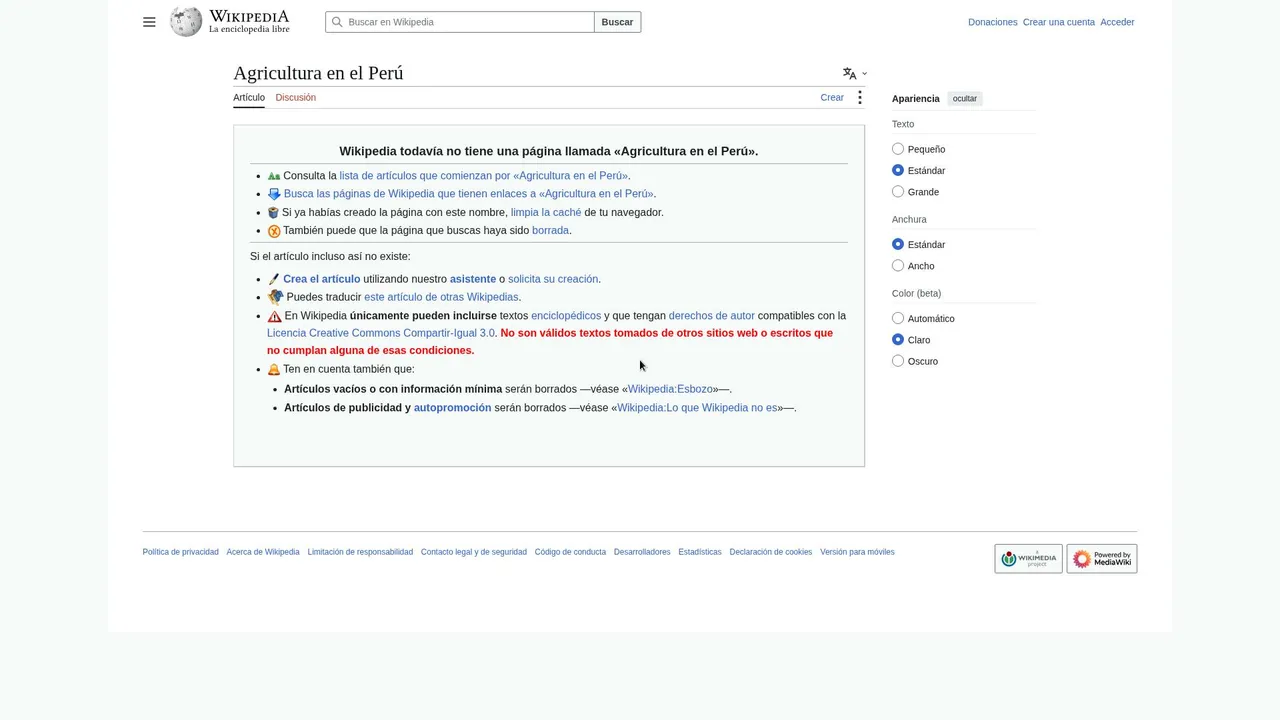Select Automático color mode

(x=897, y=318)
